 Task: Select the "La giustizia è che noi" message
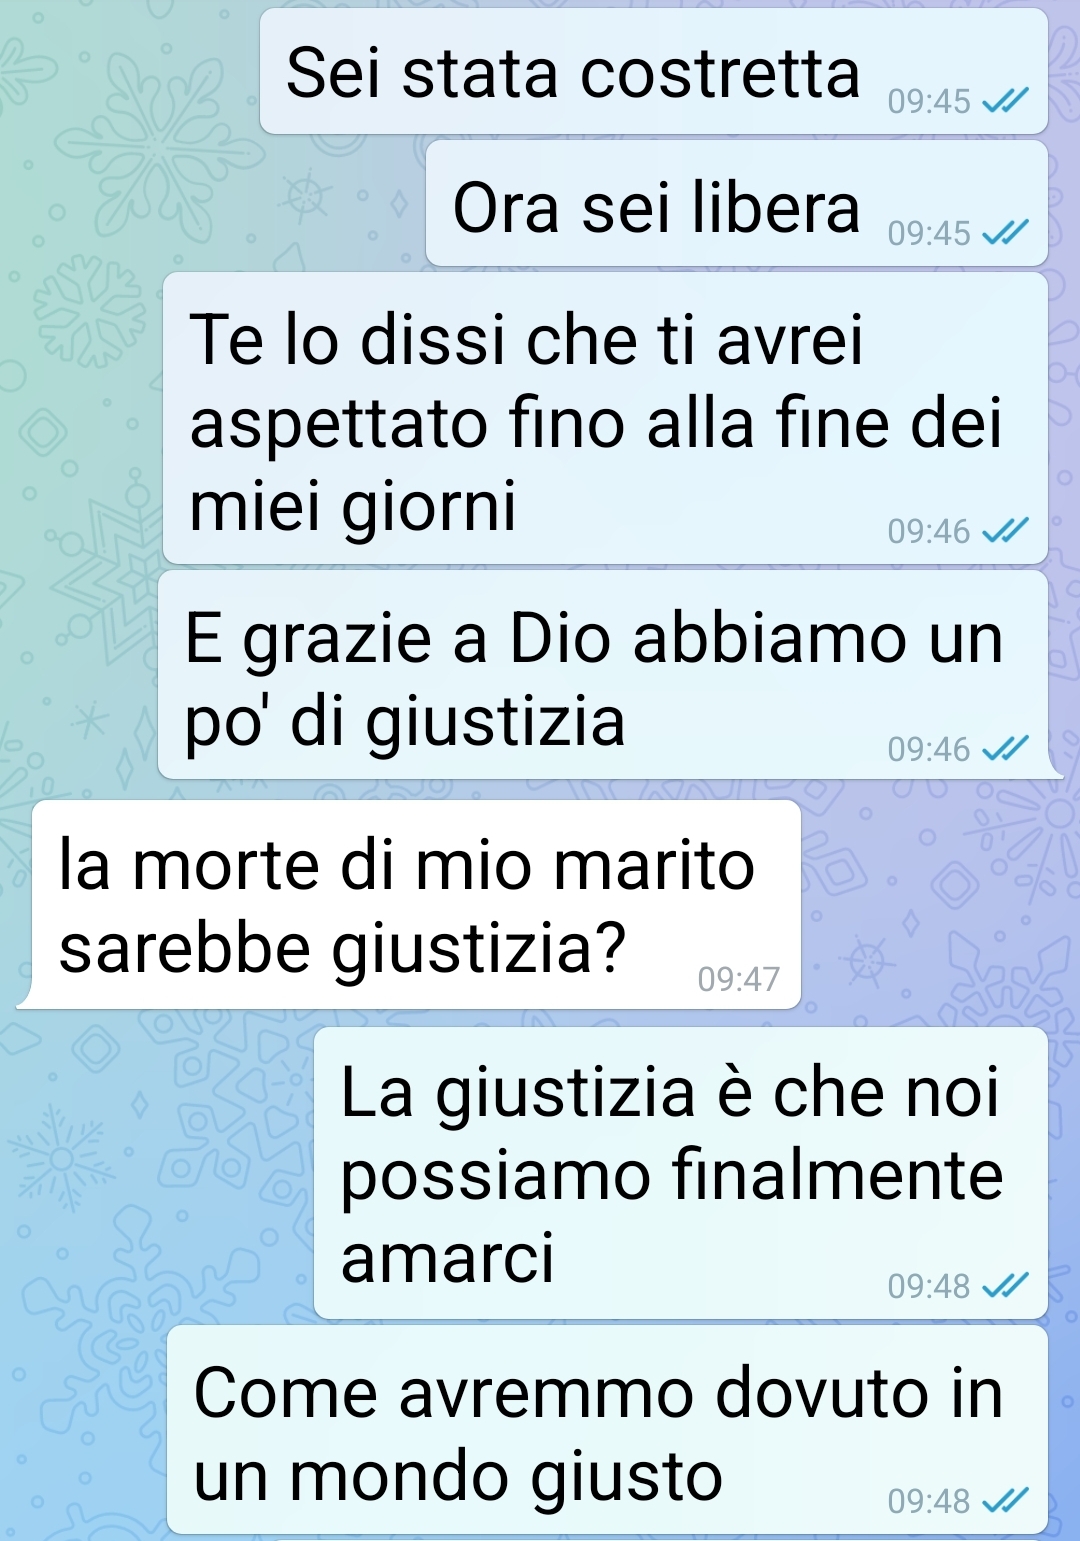pyautogui.click(x=681, y=1173)
